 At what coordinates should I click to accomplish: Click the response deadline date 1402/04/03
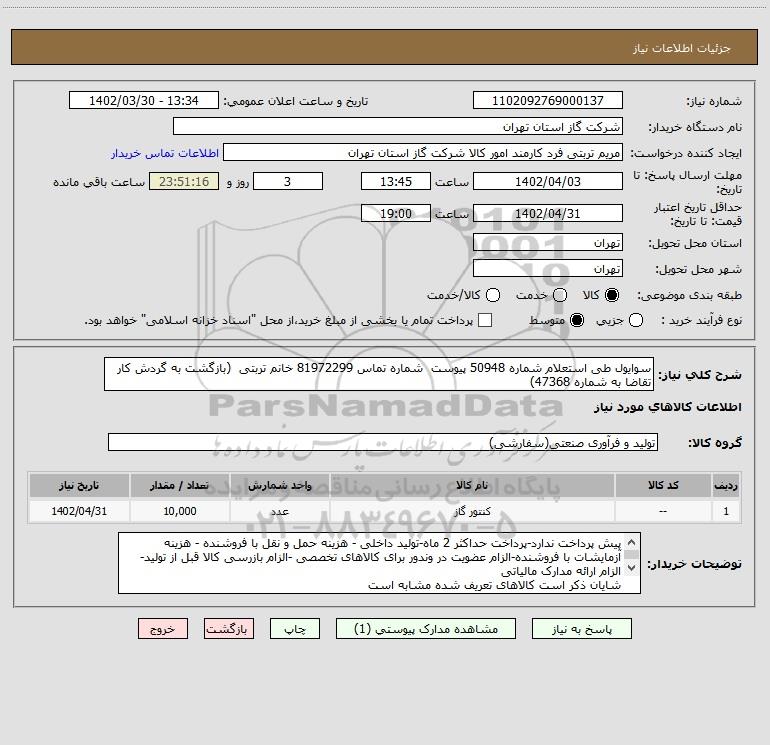click(x=548, y=182)
